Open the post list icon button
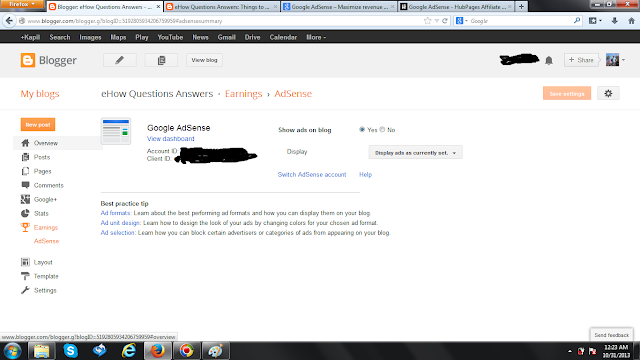640x360 pixels. 161,60
